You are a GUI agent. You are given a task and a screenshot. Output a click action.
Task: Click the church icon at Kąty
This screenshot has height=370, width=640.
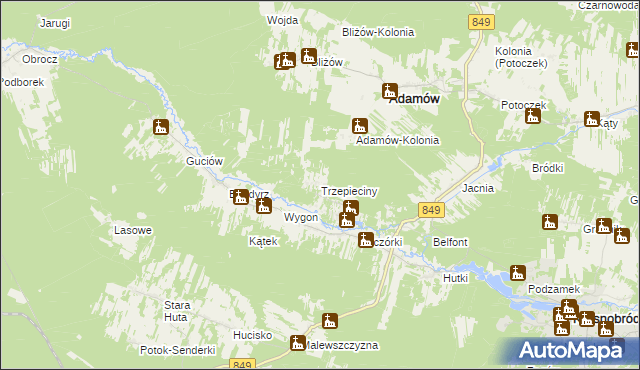click(591, 119)
